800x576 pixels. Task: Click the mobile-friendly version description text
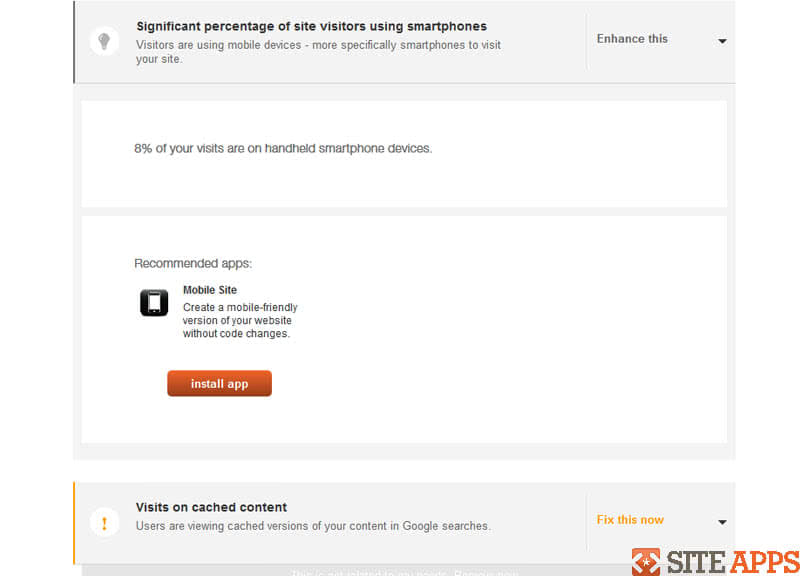tap(240, 320)
